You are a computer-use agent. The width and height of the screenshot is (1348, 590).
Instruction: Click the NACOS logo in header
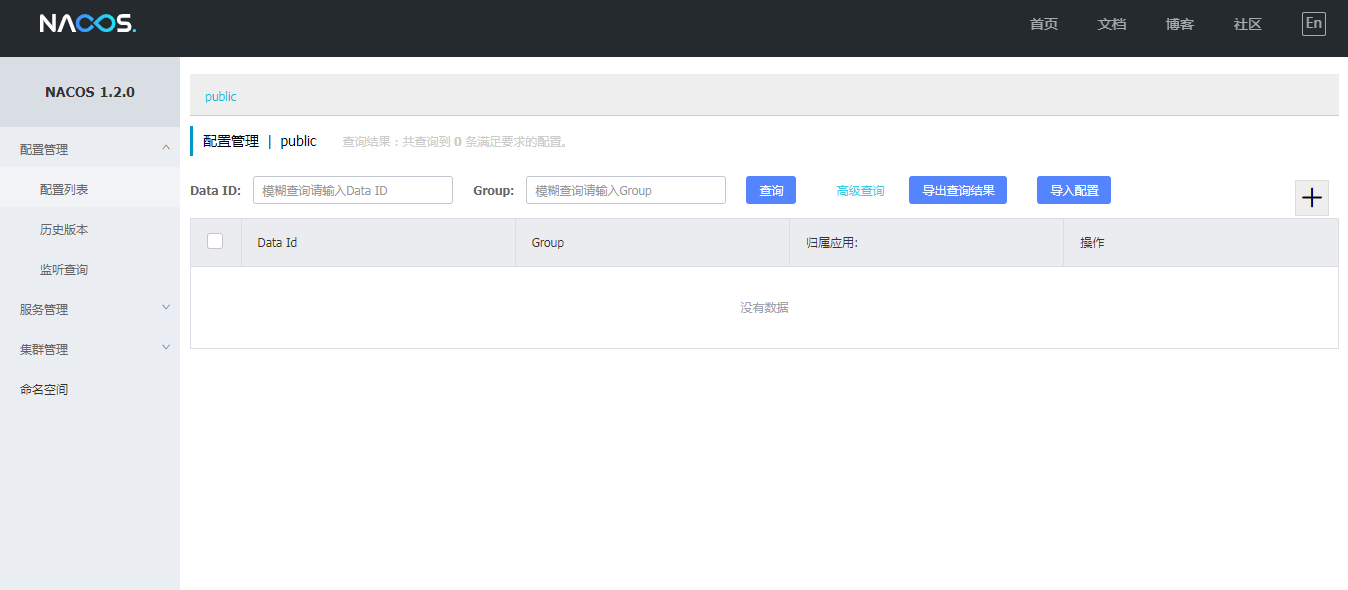[x=88, y=24]
